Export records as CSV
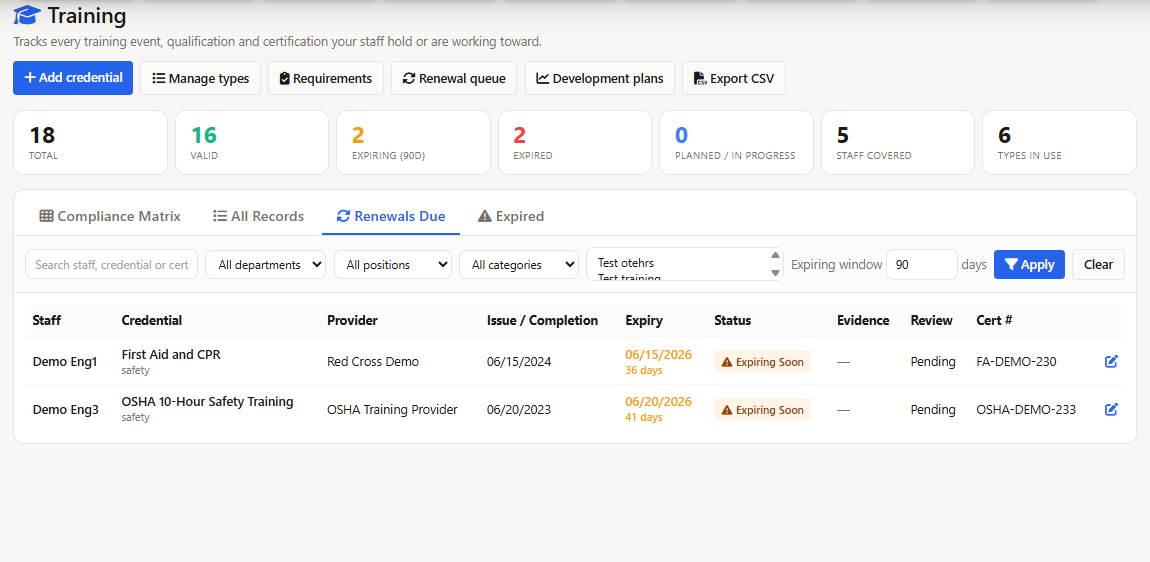The height and width of the screenshot is (562, 1150). point(733,78)
